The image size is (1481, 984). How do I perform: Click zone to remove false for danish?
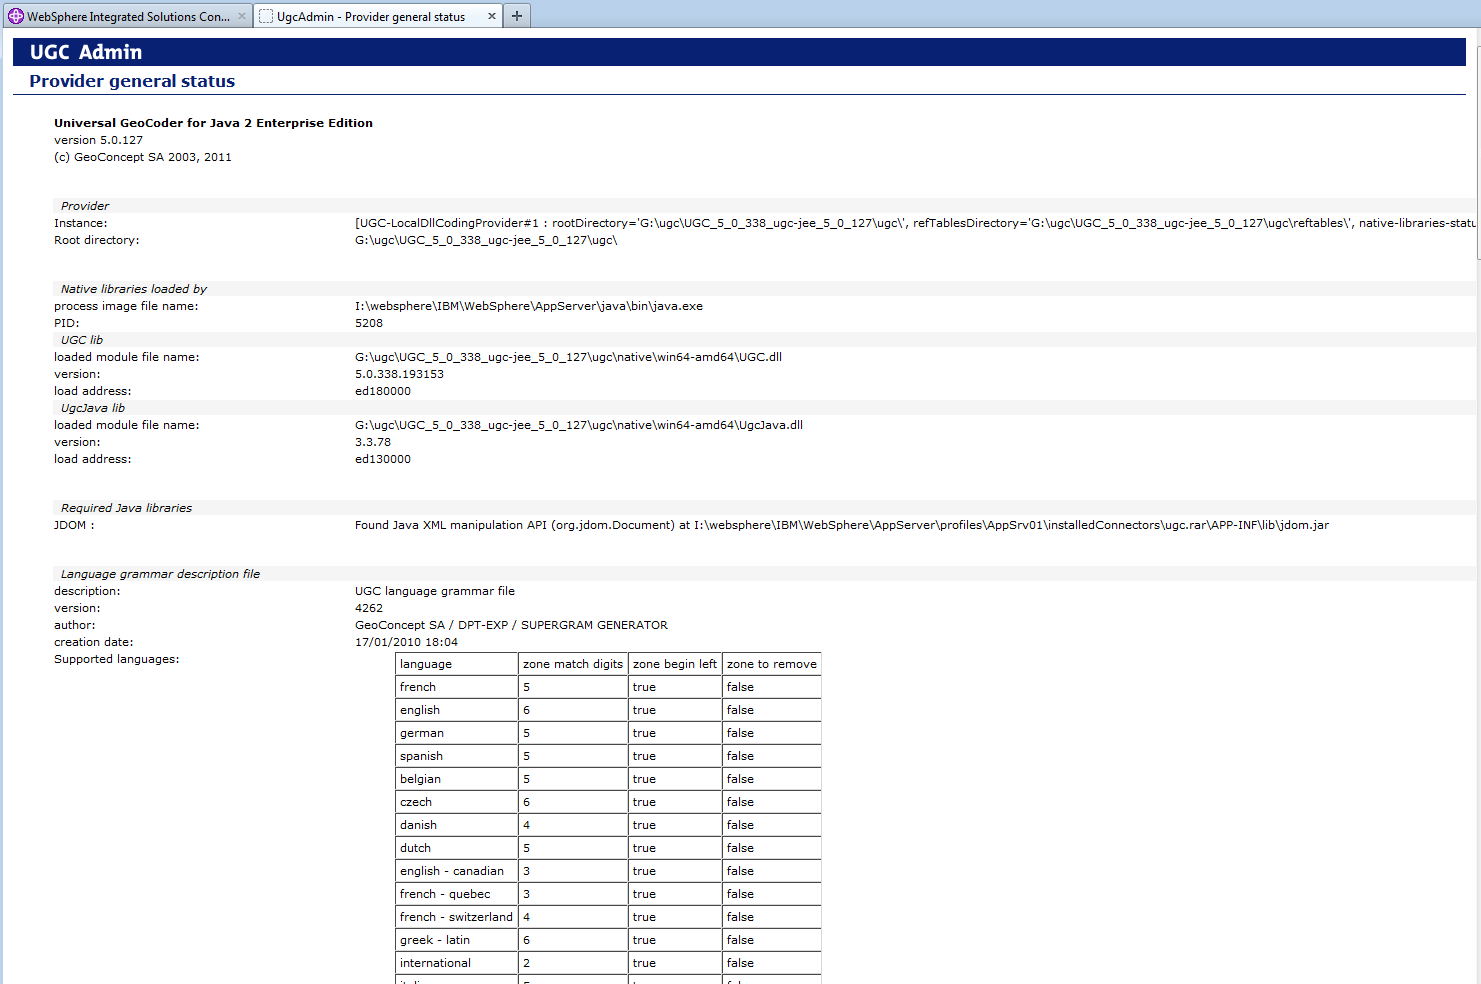click(x=772, y=825)
